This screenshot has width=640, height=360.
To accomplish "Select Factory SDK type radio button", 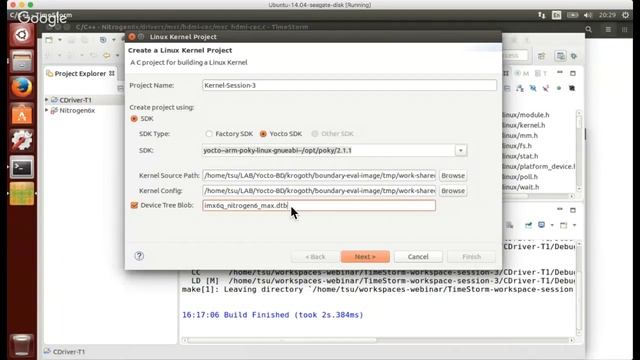I will [209, 134].
